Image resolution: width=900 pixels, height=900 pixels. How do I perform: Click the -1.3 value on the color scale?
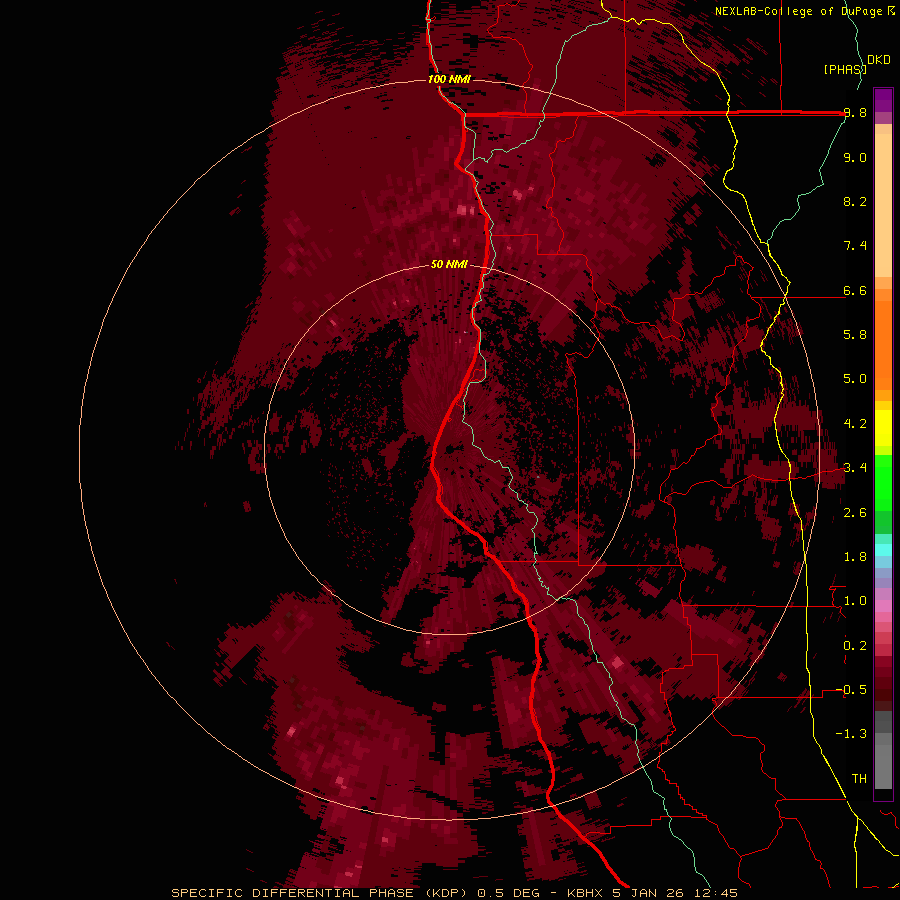click(x=851, y=734)
